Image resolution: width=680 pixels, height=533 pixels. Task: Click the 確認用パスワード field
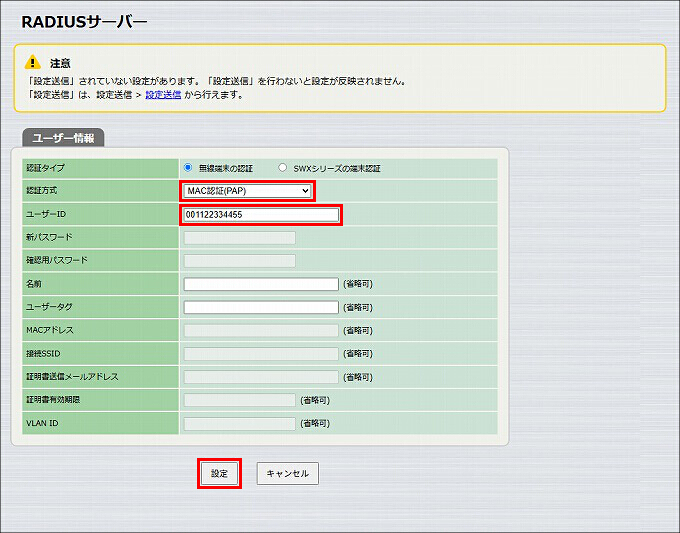pyautogui.click(x=239, y=261)
